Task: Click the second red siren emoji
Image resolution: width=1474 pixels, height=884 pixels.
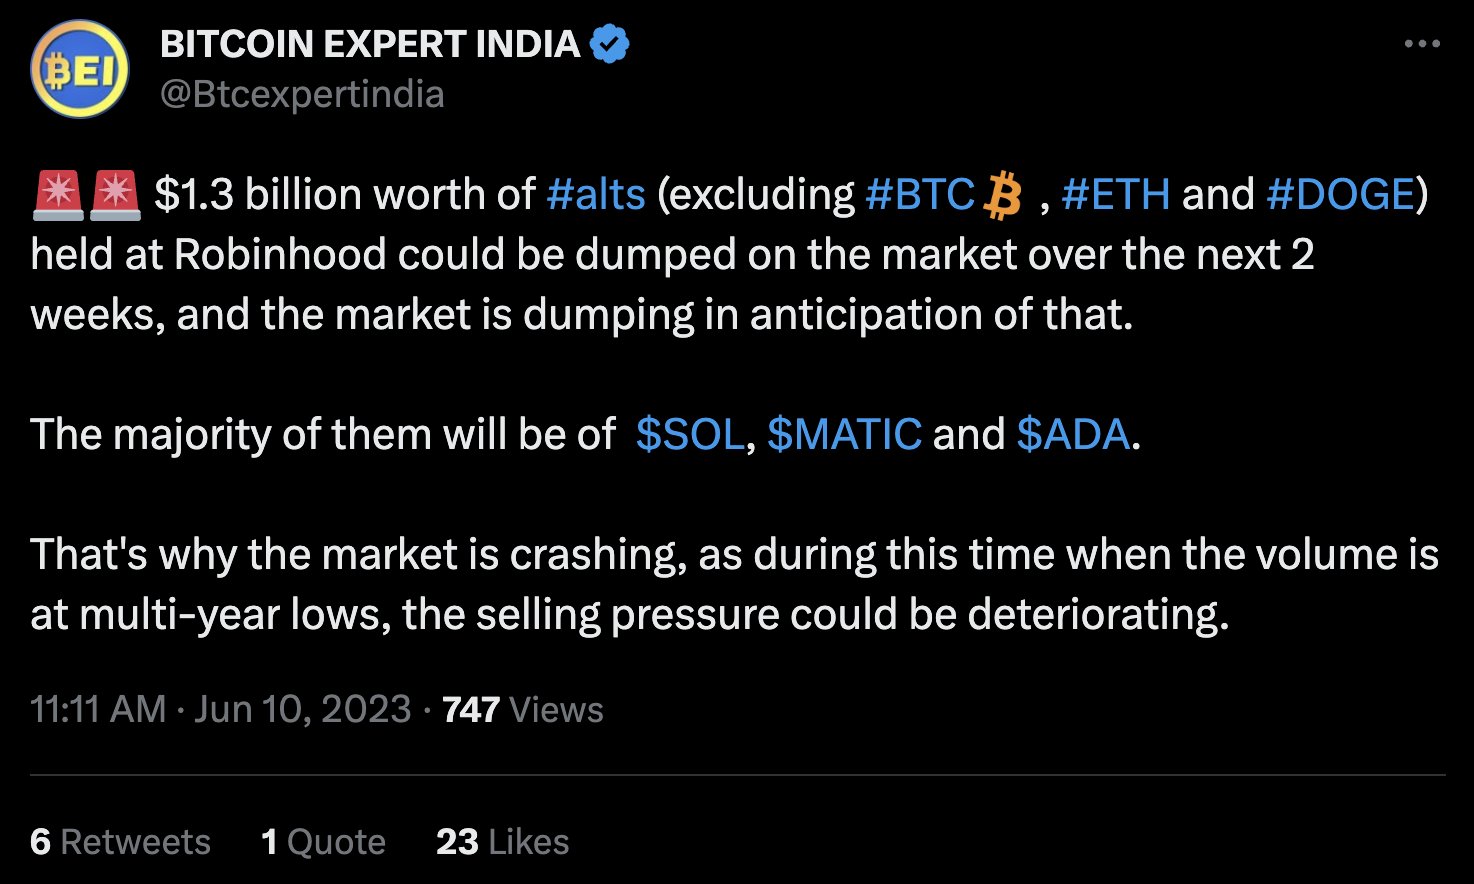Action: (116, 195)
